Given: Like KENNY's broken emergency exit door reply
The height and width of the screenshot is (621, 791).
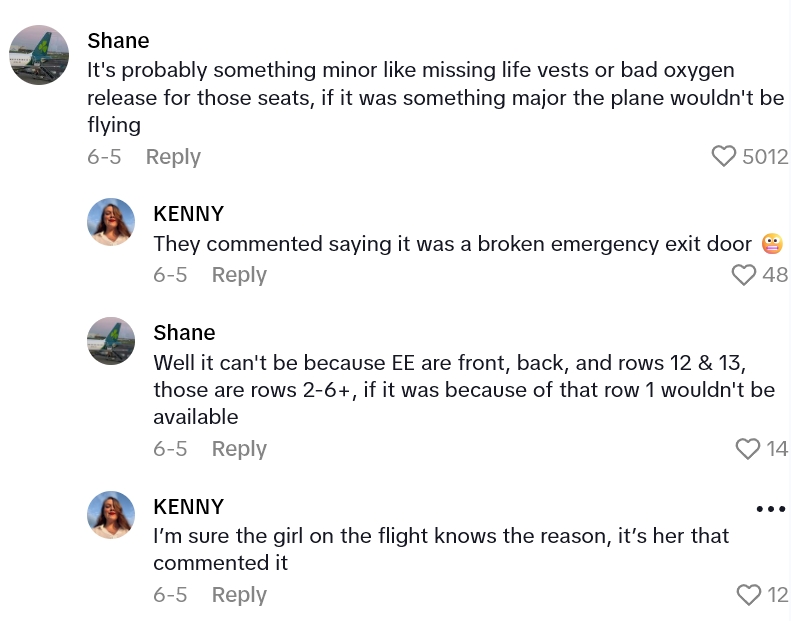Looking at the screenshot, I should tap(744, 274).
